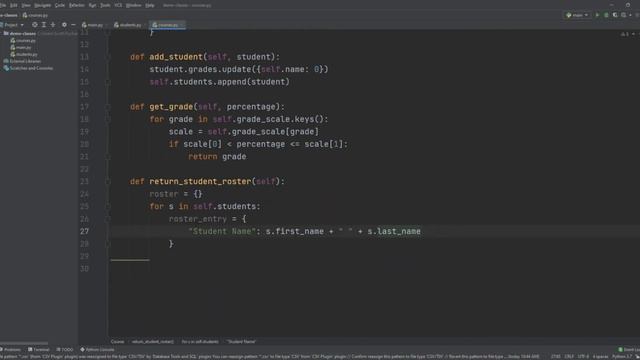The width and height of the screenshot is (640, 360).
Task: Click the collapse all icon in Project panel
Action: (53, 25)
